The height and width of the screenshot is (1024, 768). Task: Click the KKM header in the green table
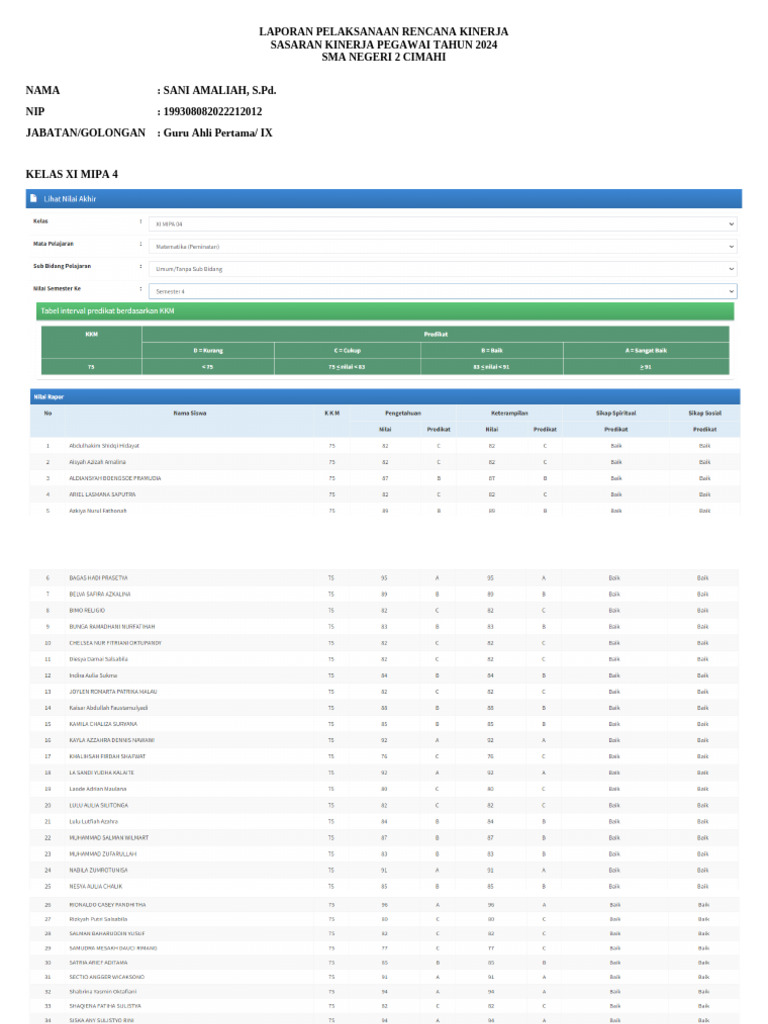click(x=91, y=334)
